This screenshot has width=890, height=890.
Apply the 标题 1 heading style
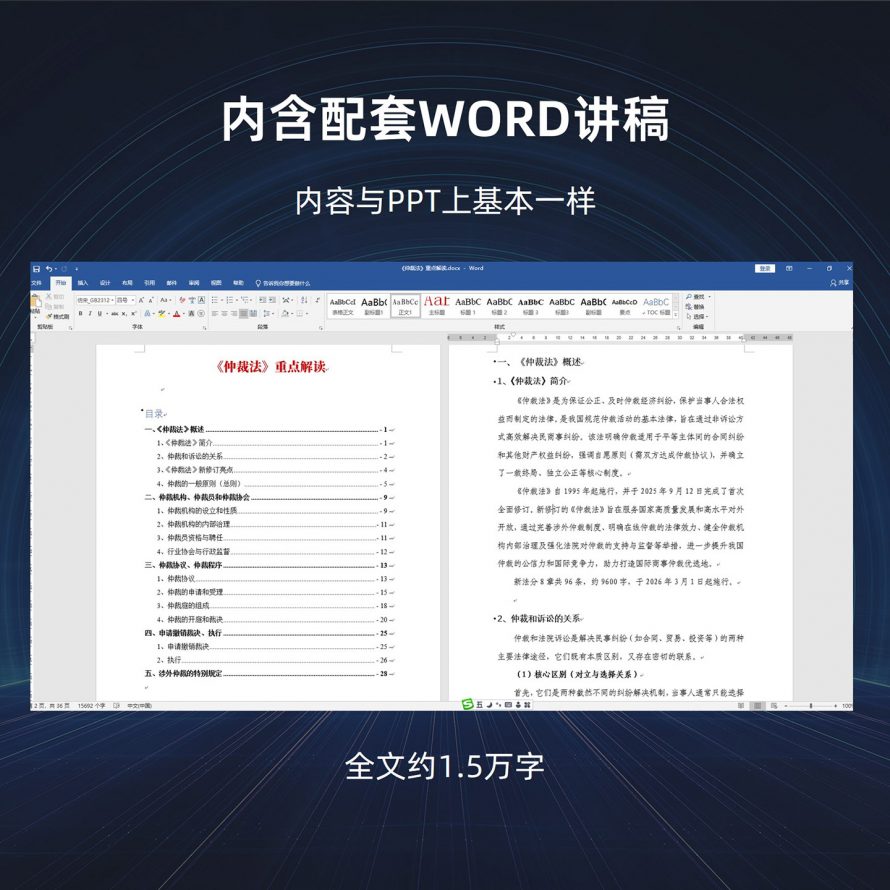(467, 304)
